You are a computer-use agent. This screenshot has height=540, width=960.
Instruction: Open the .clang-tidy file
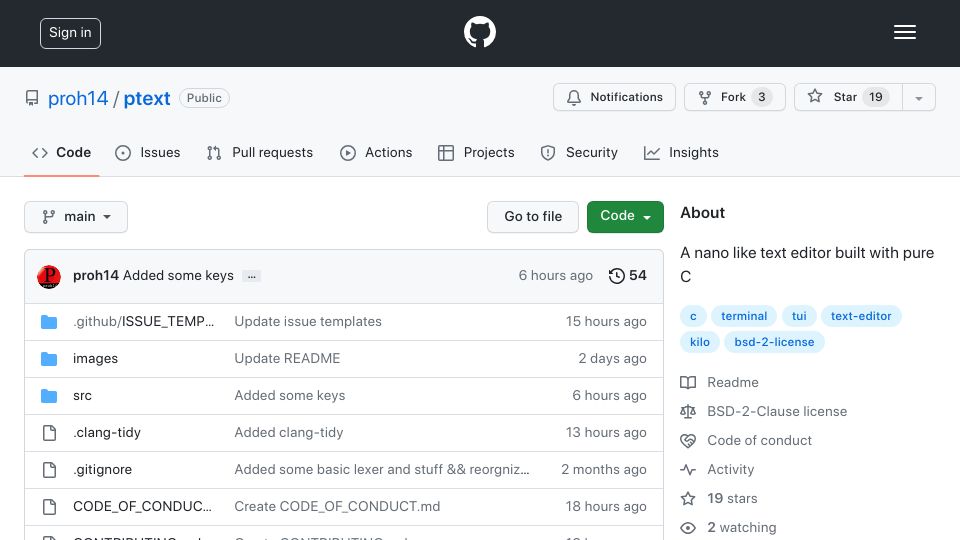pos(107,432)
